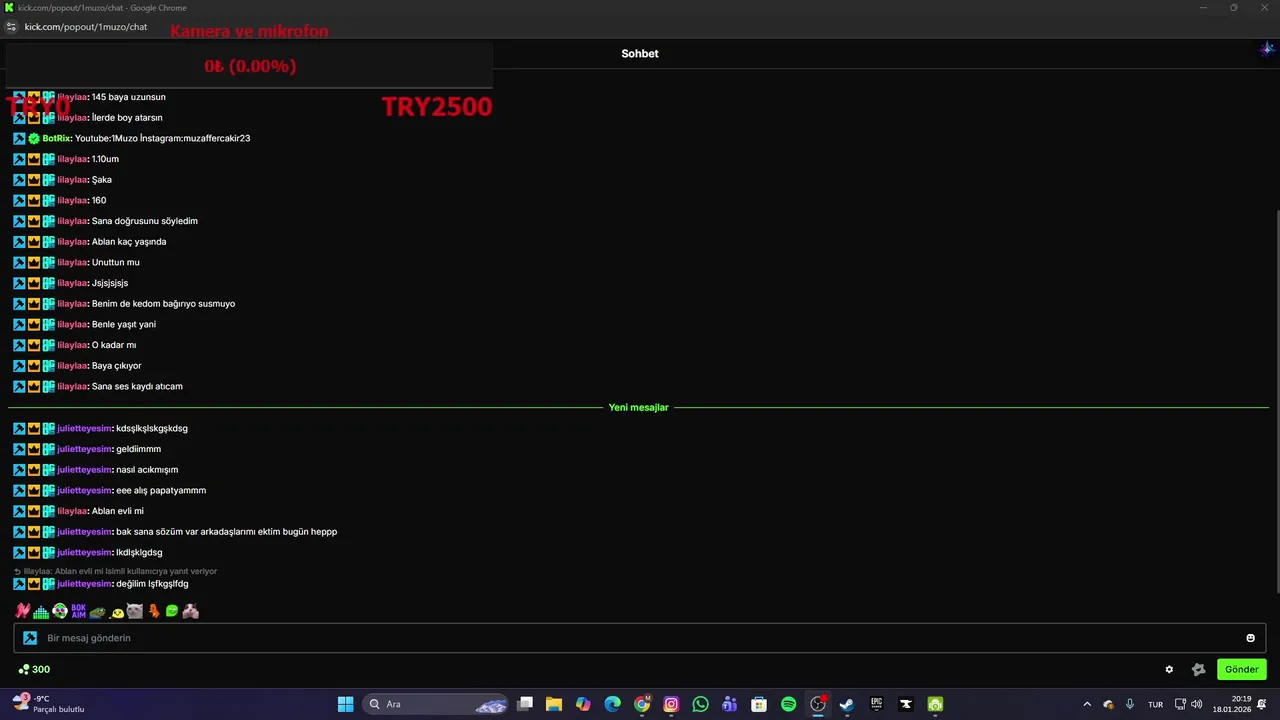Open julietteyesim username on 'kdsşlkşlskgşkdsg' message
This screenshot has height=720, width=1280.
(85, 428)
